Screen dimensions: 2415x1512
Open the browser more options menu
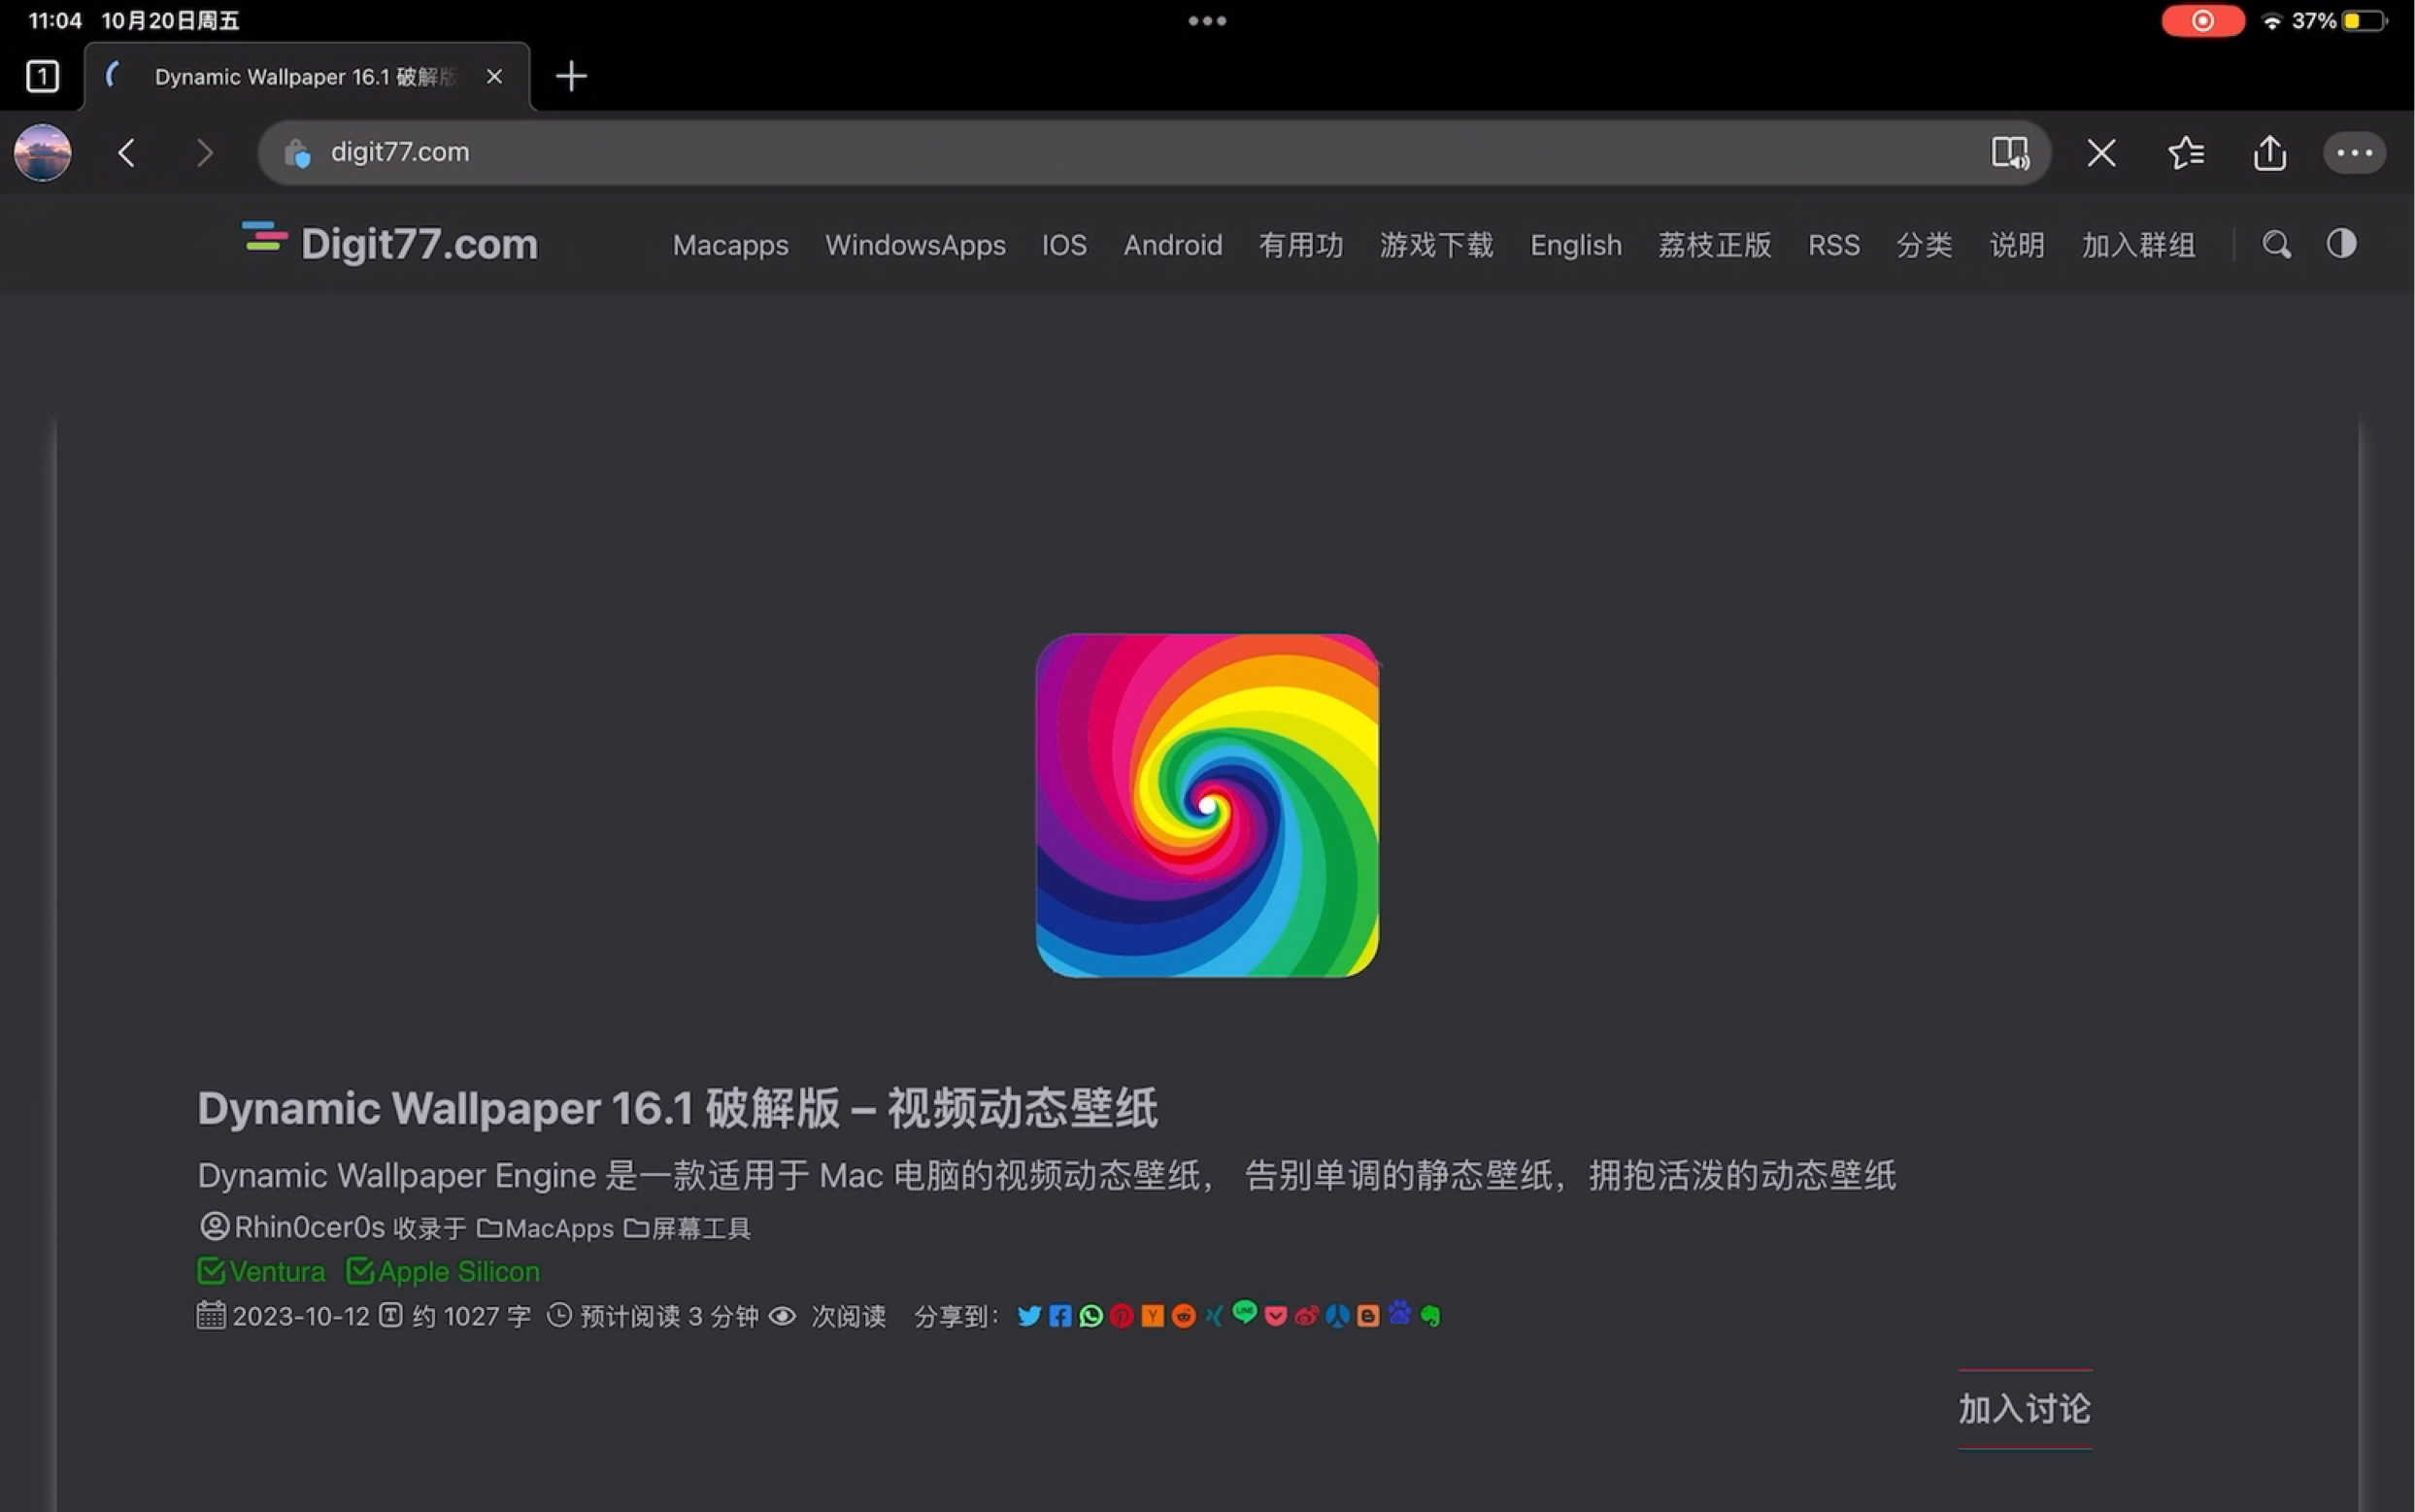[2354, 153]
